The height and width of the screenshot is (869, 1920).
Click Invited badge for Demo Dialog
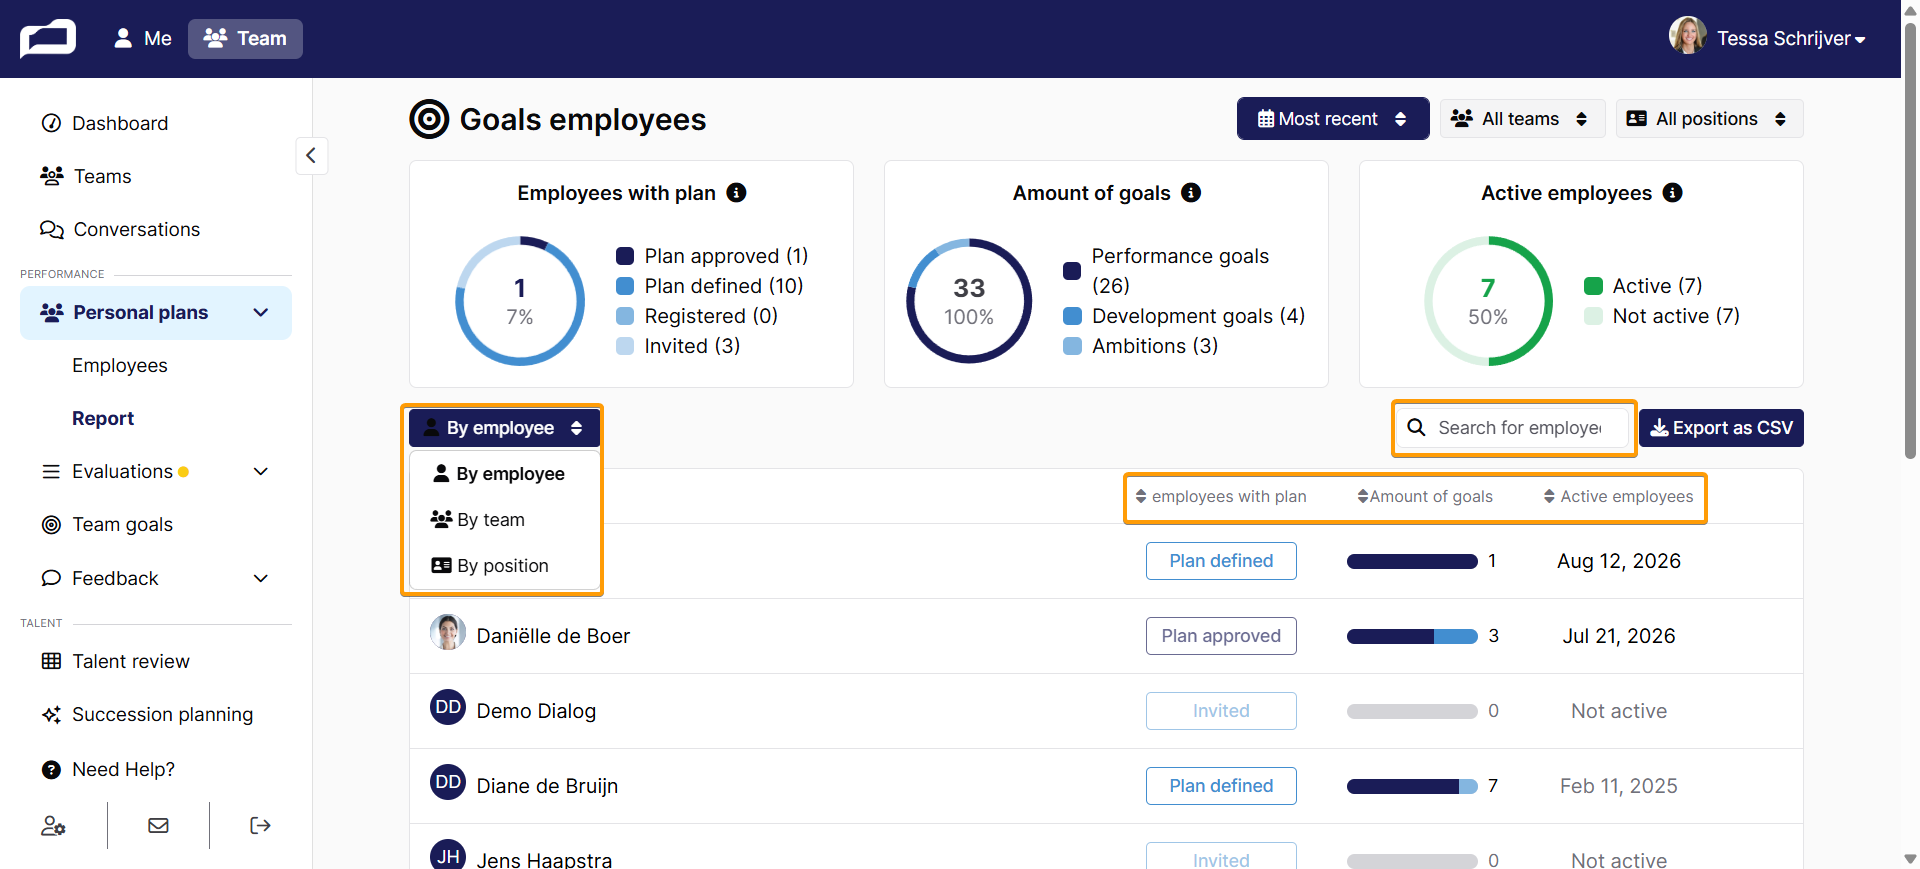[x=1221, y=711]
